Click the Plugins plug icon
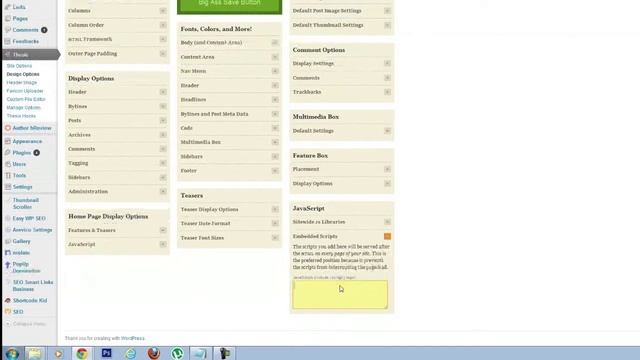Image resolution: width=640 pixels, height=360 pixels. click(x=8, y=153)
